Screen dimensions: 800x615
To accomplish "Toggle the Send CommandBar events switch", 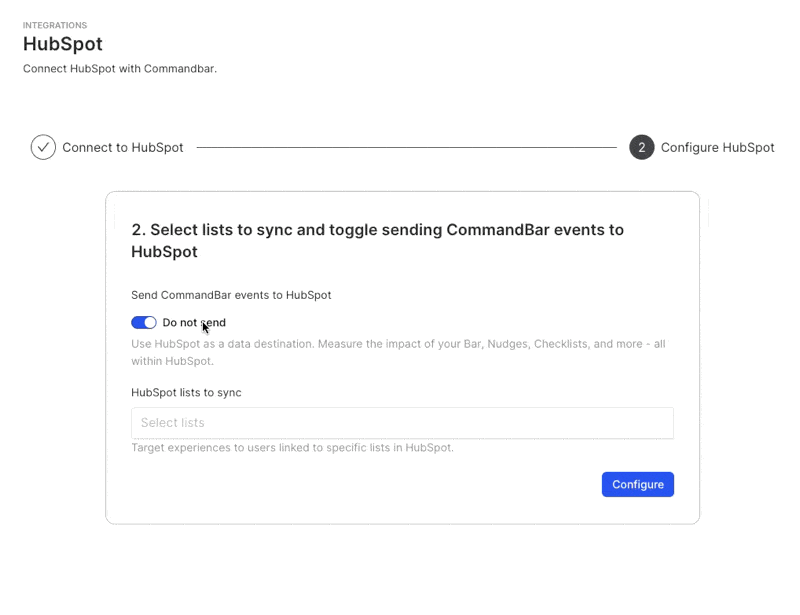I will pyautogui.click(x=144, y=323).
